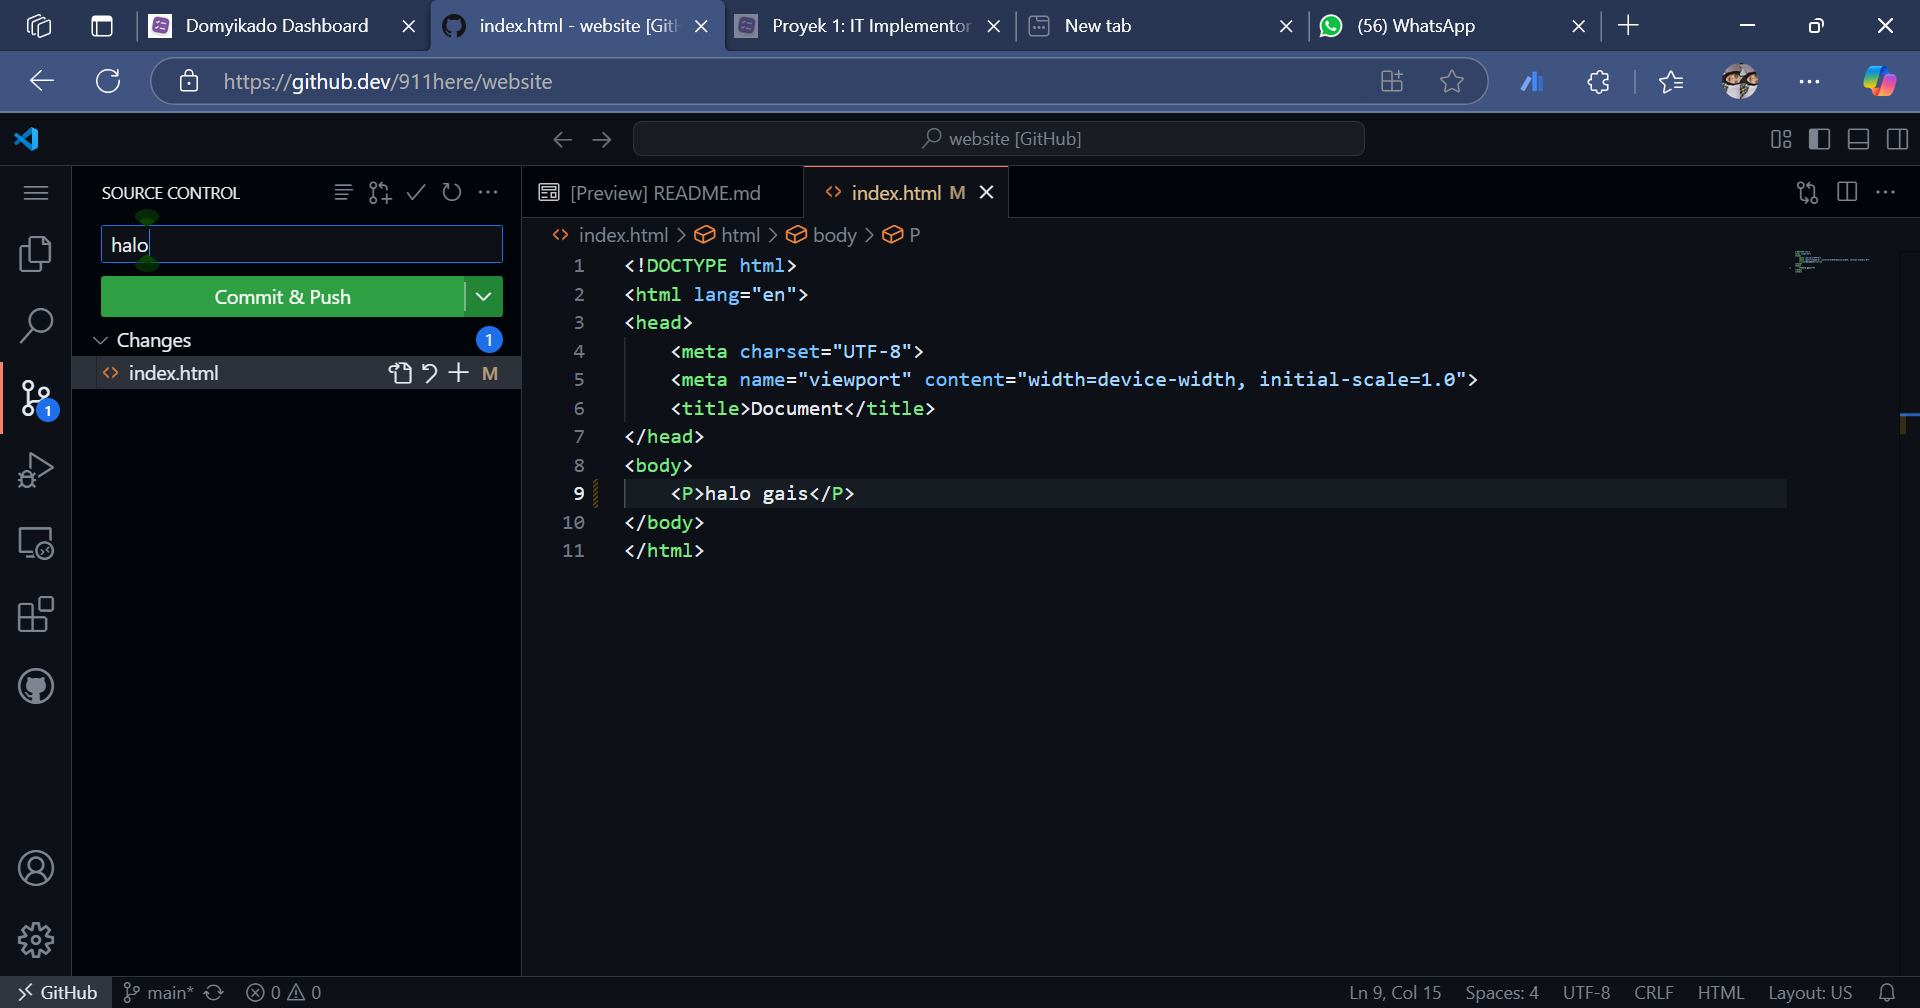Collapse the Changes section

point(101,341)
